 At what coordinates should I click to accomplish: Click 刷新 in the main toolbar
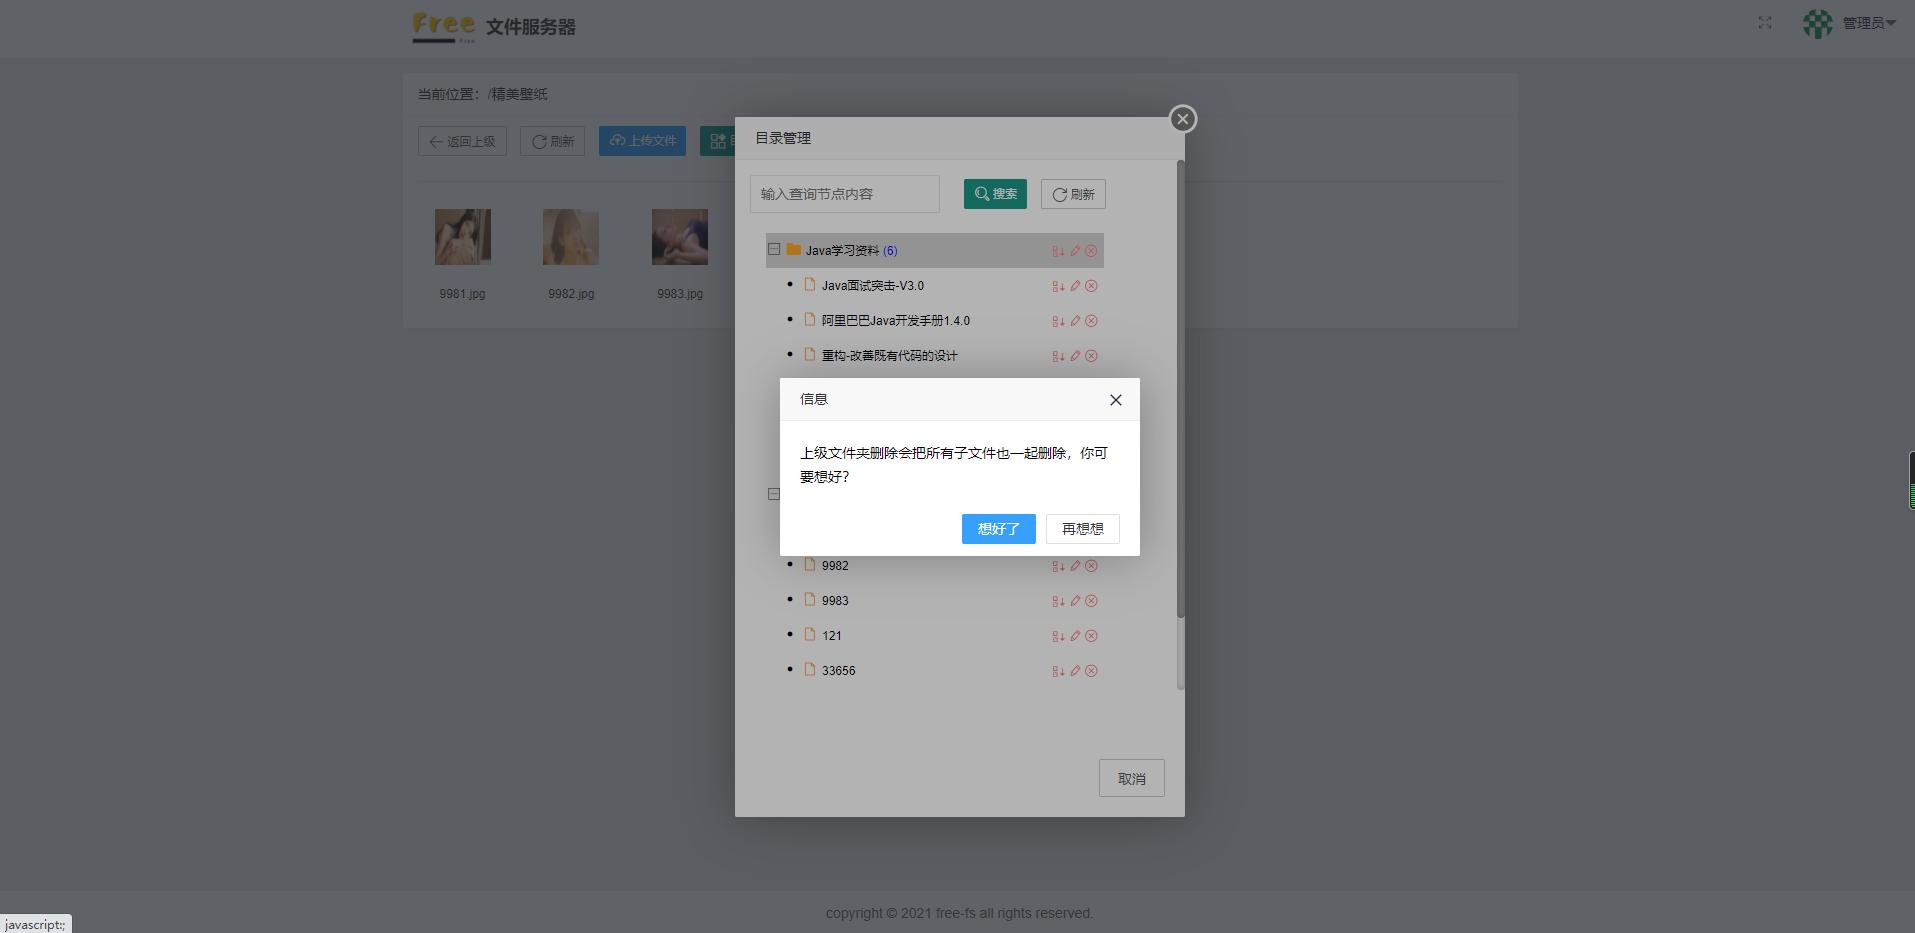552,141
